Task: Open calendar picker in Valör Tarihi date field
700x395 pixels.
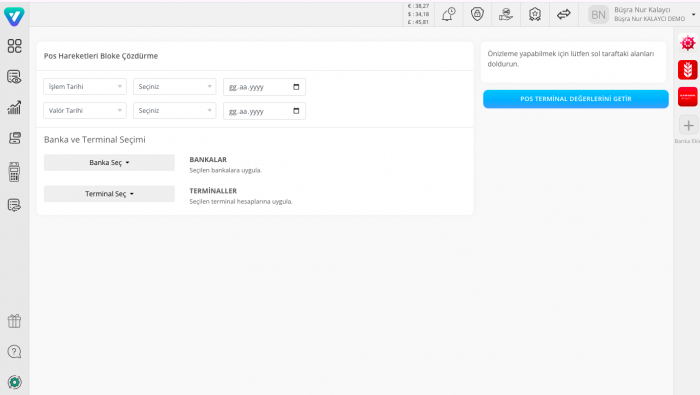Action: (296, 111)
